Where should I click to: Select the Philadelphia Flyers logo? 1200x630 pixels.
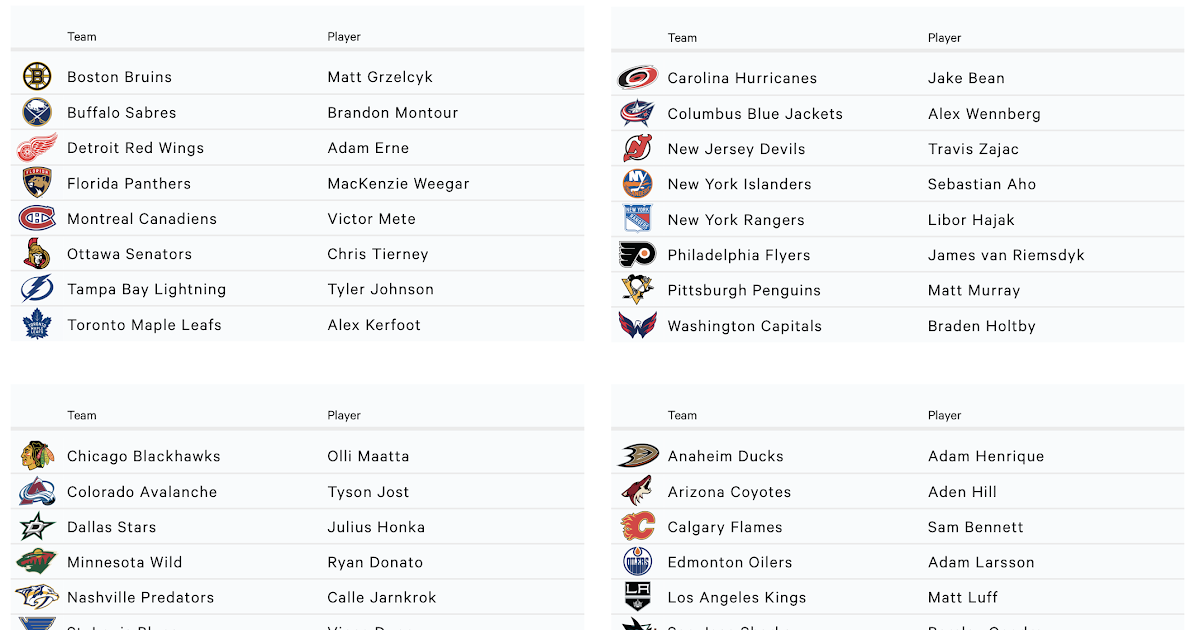tap(637, 255)
